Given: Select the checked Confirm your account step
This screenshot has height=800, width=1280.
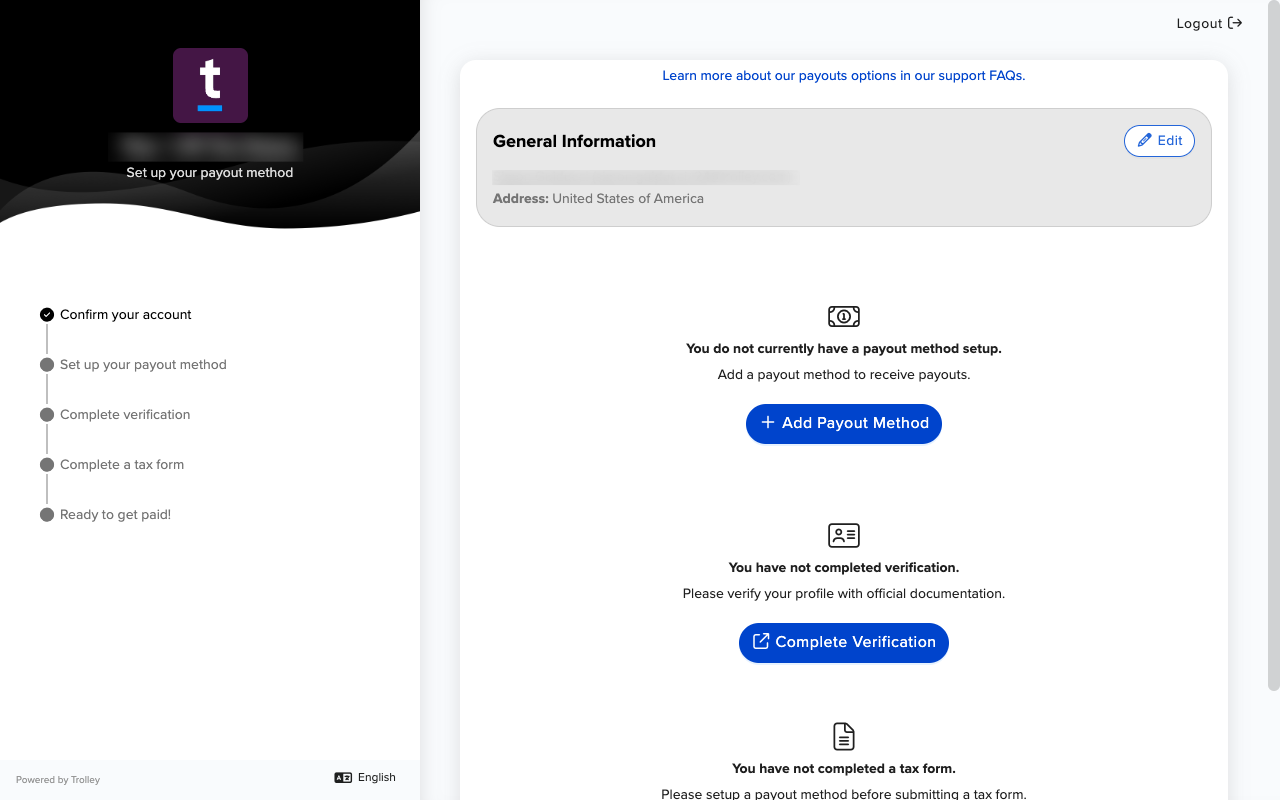Looking at the screenshot, I should [116, 314].
